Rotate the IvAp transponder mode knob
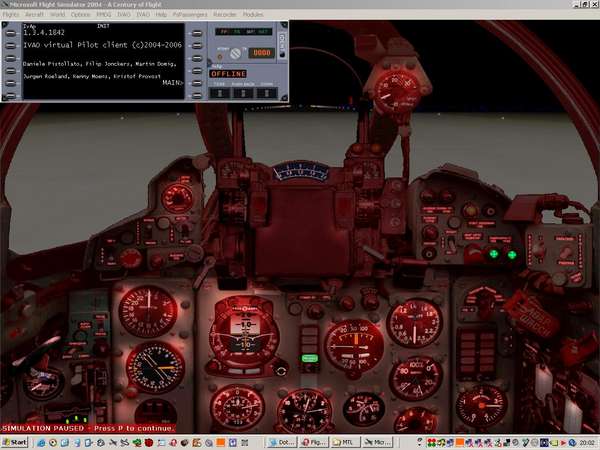600x450 pixels. point(235,53)
